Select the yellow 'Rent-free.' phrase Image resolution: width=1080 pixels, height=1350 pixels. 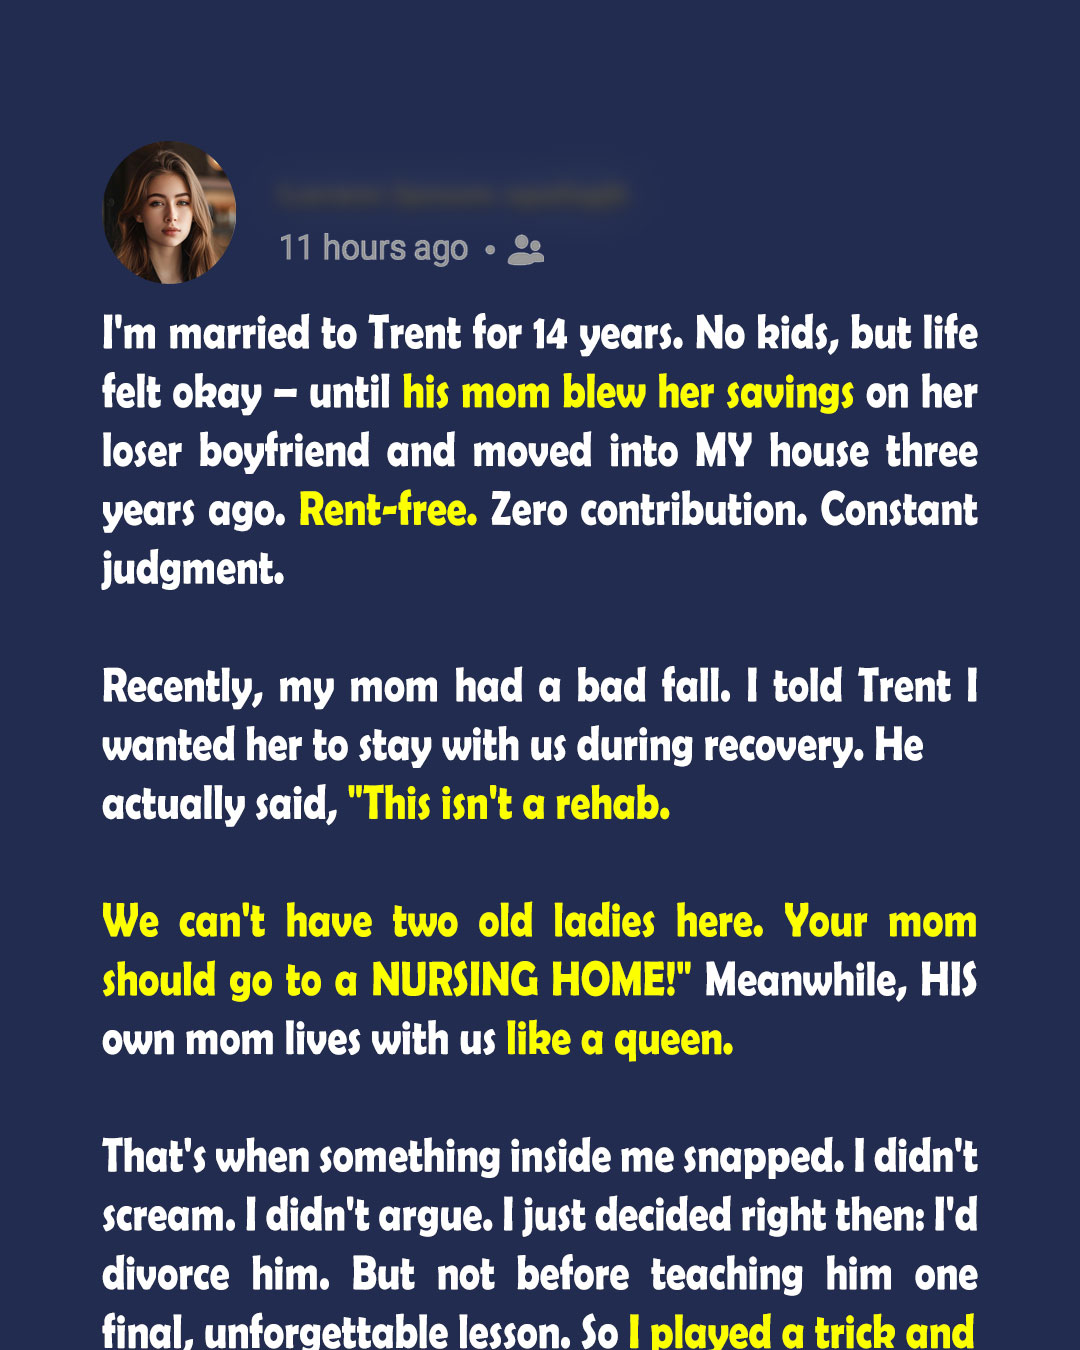tap(388, 510)
